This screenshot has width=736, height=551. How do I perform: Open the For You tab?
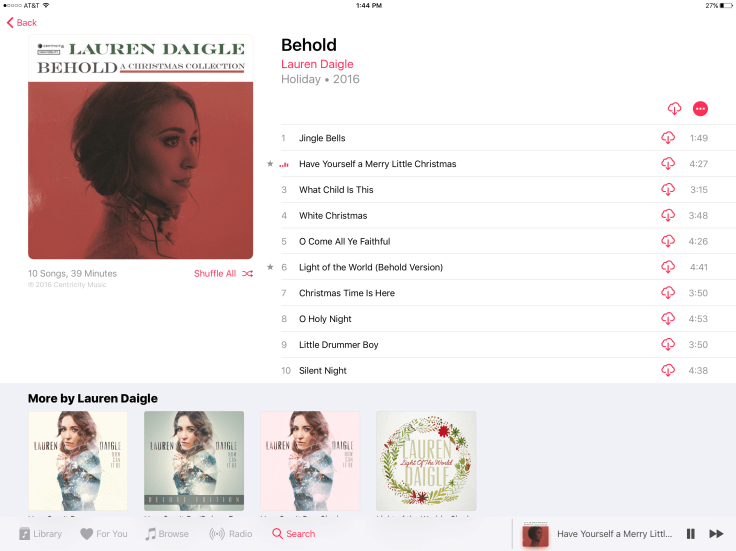click(x=104, y=534)
